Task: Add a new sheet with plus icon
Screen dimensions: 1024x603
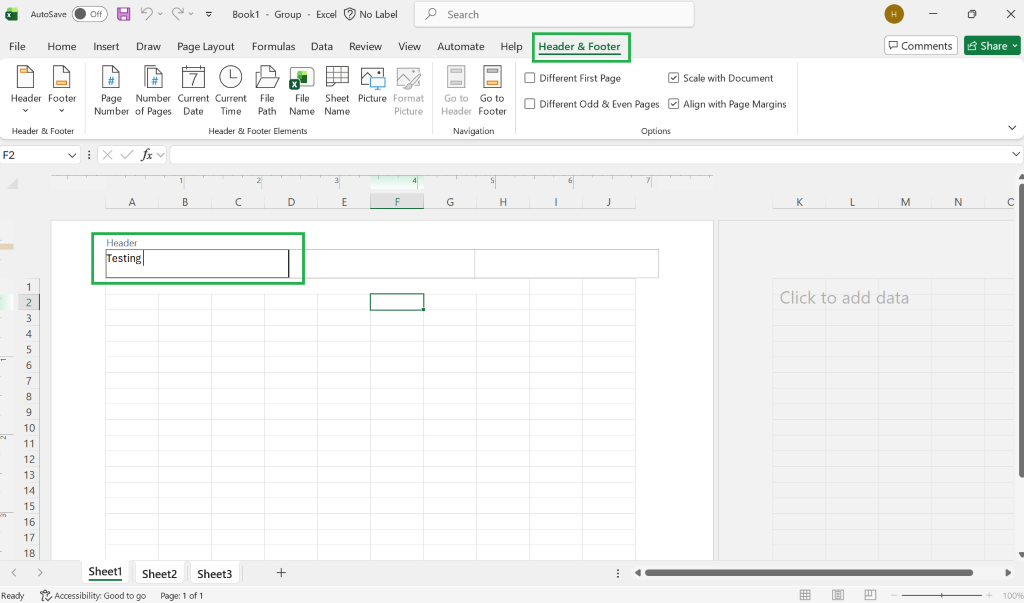Action: pyautogui.click(x=281, y=573)
